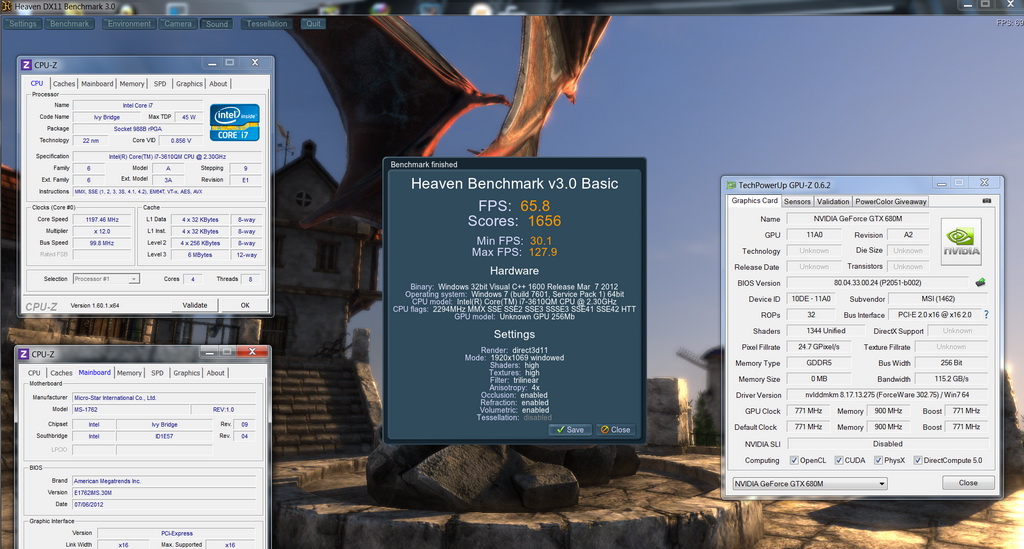Image resolution: width=1024 pixels, height=549 pixels.
Task: Click Core Speed value 1197.46 MHz
Action: click(102, 219)
